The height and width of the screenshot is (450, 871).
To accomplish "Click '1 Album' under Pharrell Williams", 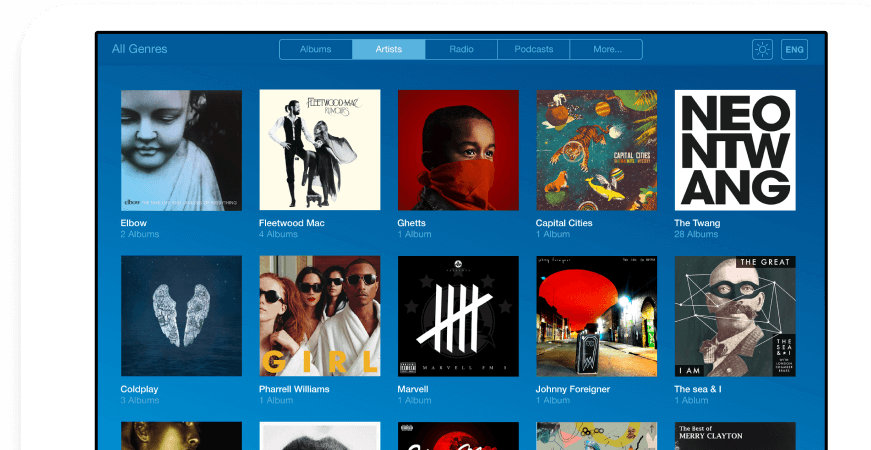I will 276,400.
